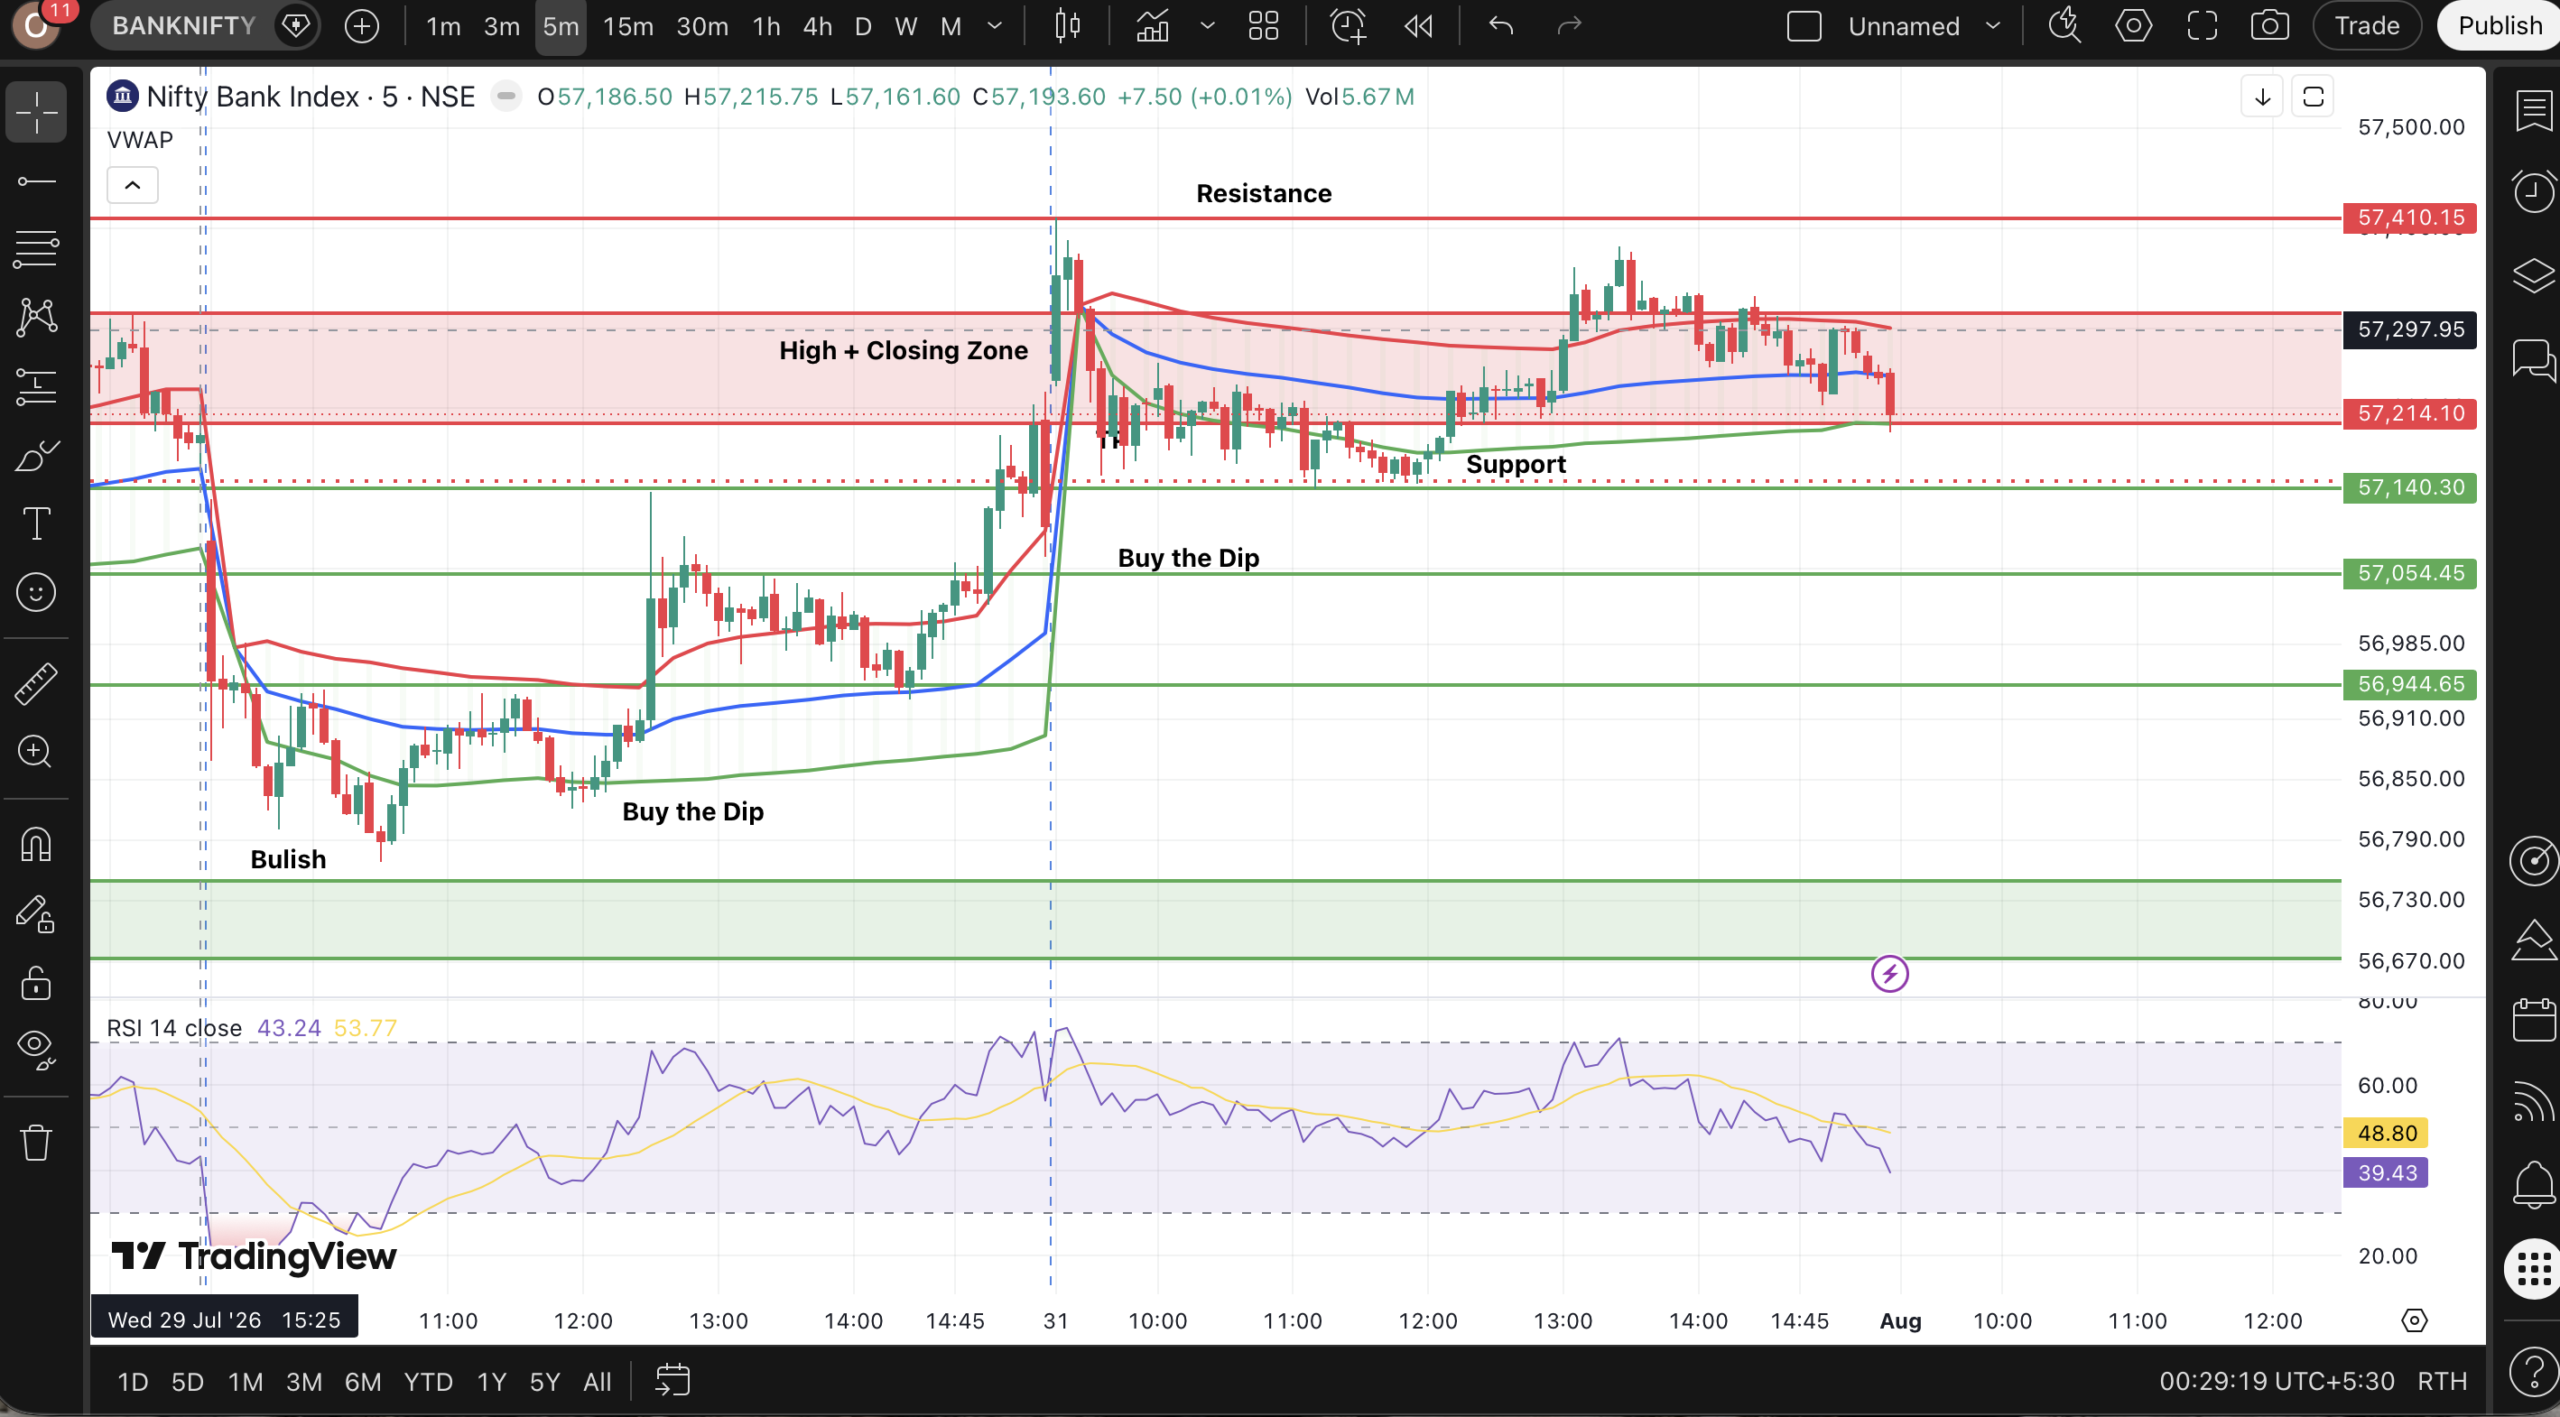Image resolution: width=2560 pixels, height=1417 pixels.
Task: Open the Fibonacci retracement tools
Action: [36, 249]
